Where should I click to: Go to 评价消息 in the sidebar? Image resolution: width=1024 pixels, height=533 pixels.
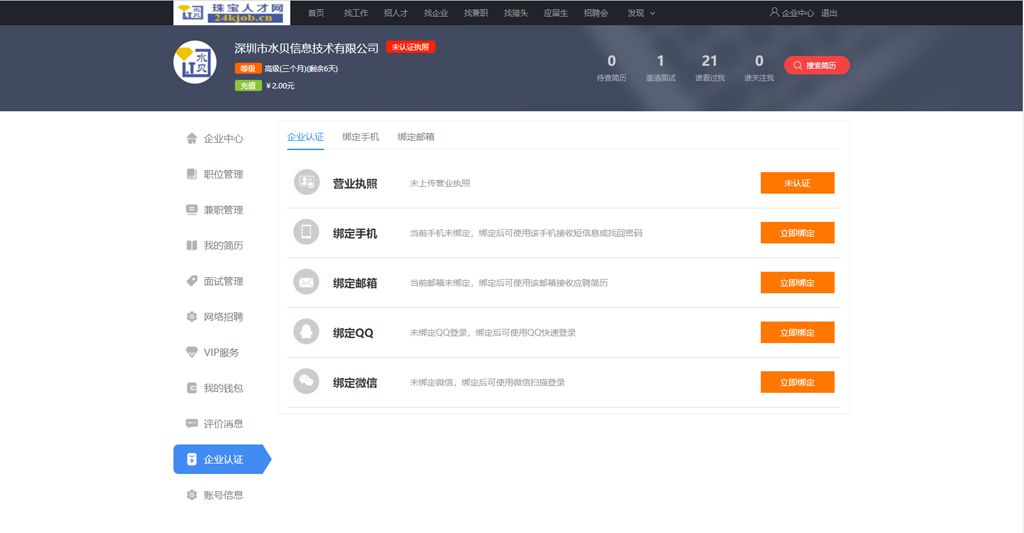222,423
